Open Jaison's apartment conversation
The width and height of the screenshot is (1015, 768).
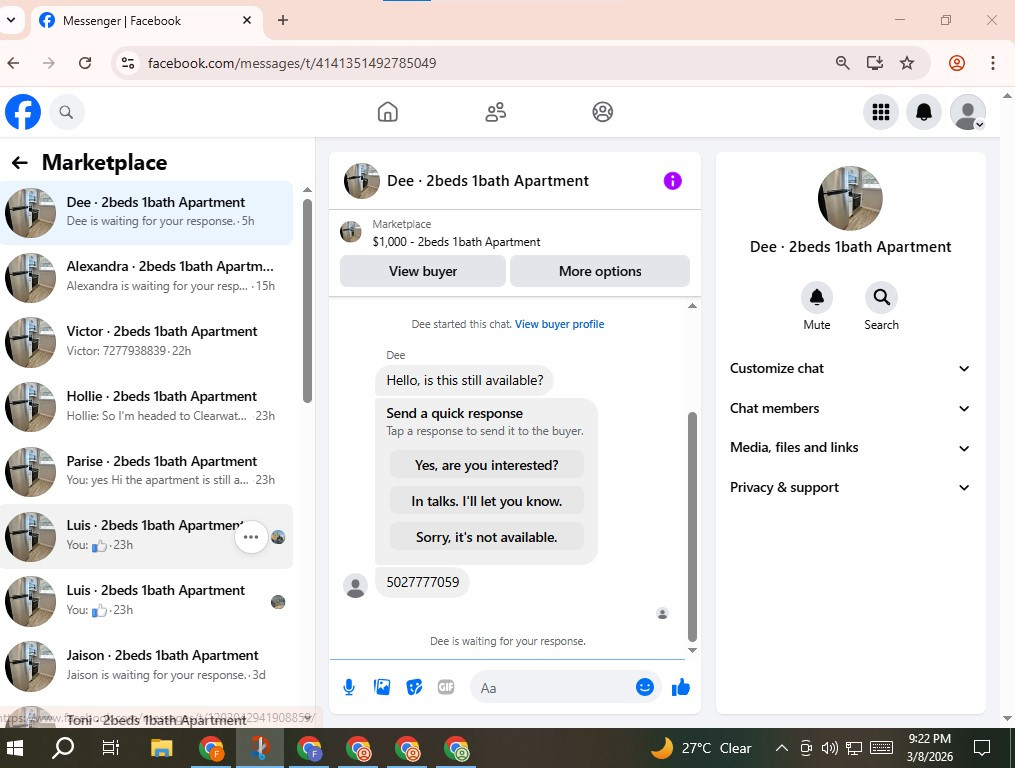tap(146, 666)
